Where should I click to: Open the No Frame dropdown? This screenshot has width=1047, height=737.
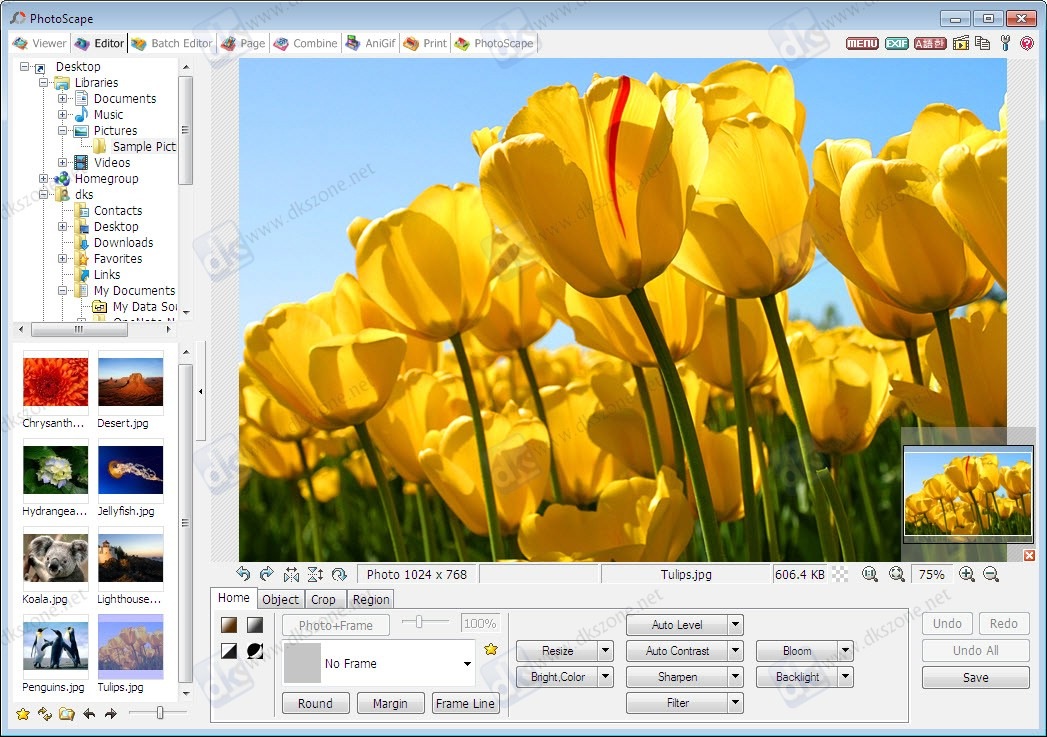[467, 664]
